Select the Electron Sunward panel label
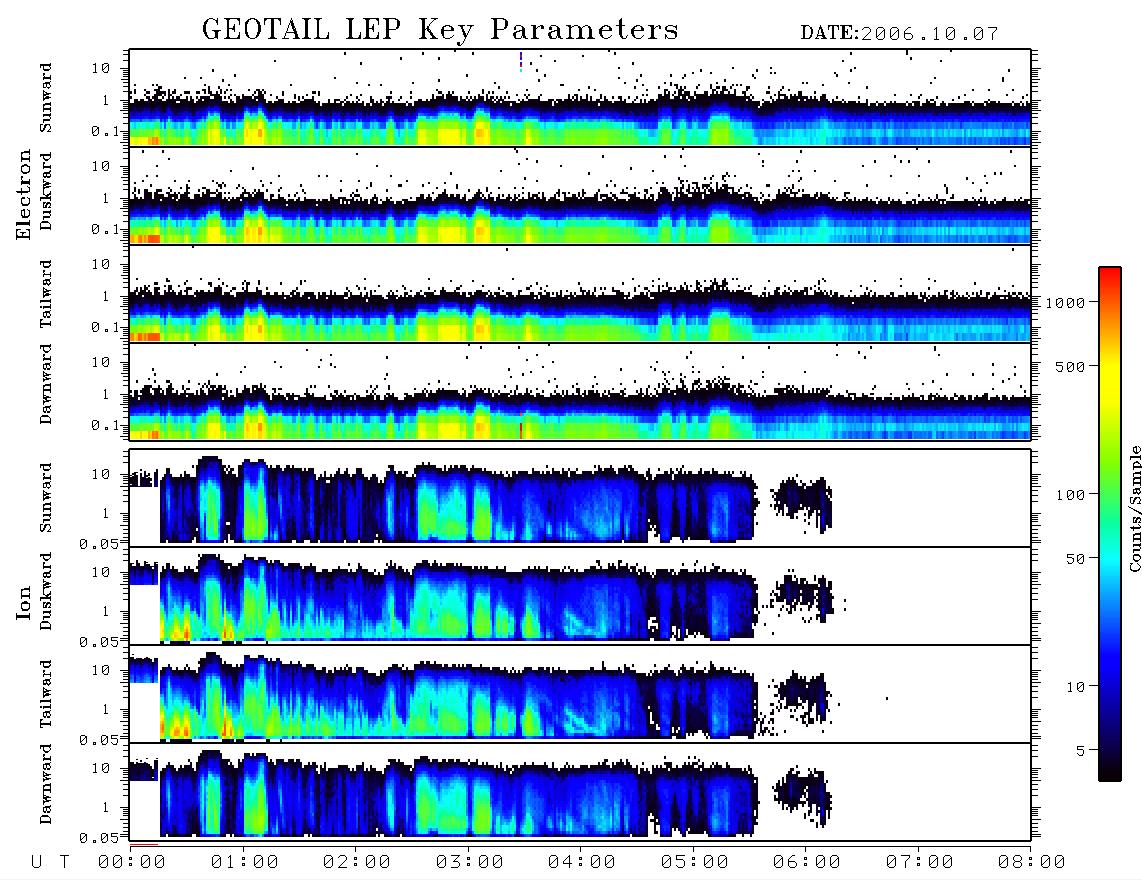Viewport: 1142px width, 880px height. click(x=46, y=98)
